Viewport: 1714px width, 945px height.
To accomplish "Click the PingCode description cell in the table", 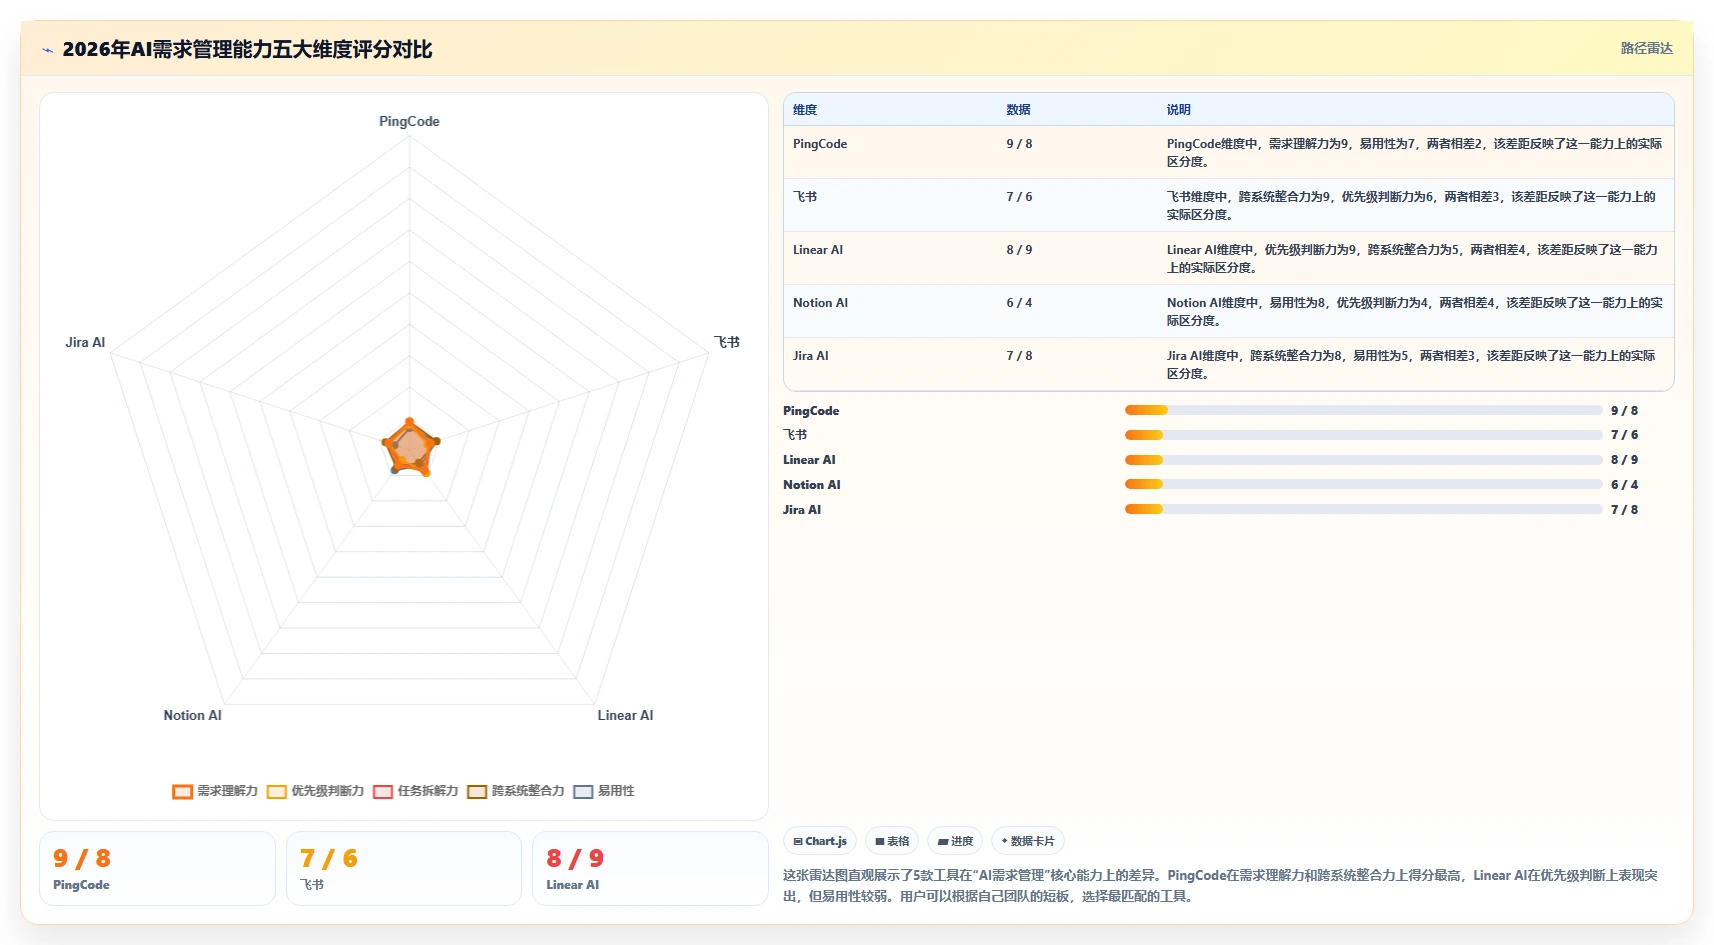I will coord(1414,153).
